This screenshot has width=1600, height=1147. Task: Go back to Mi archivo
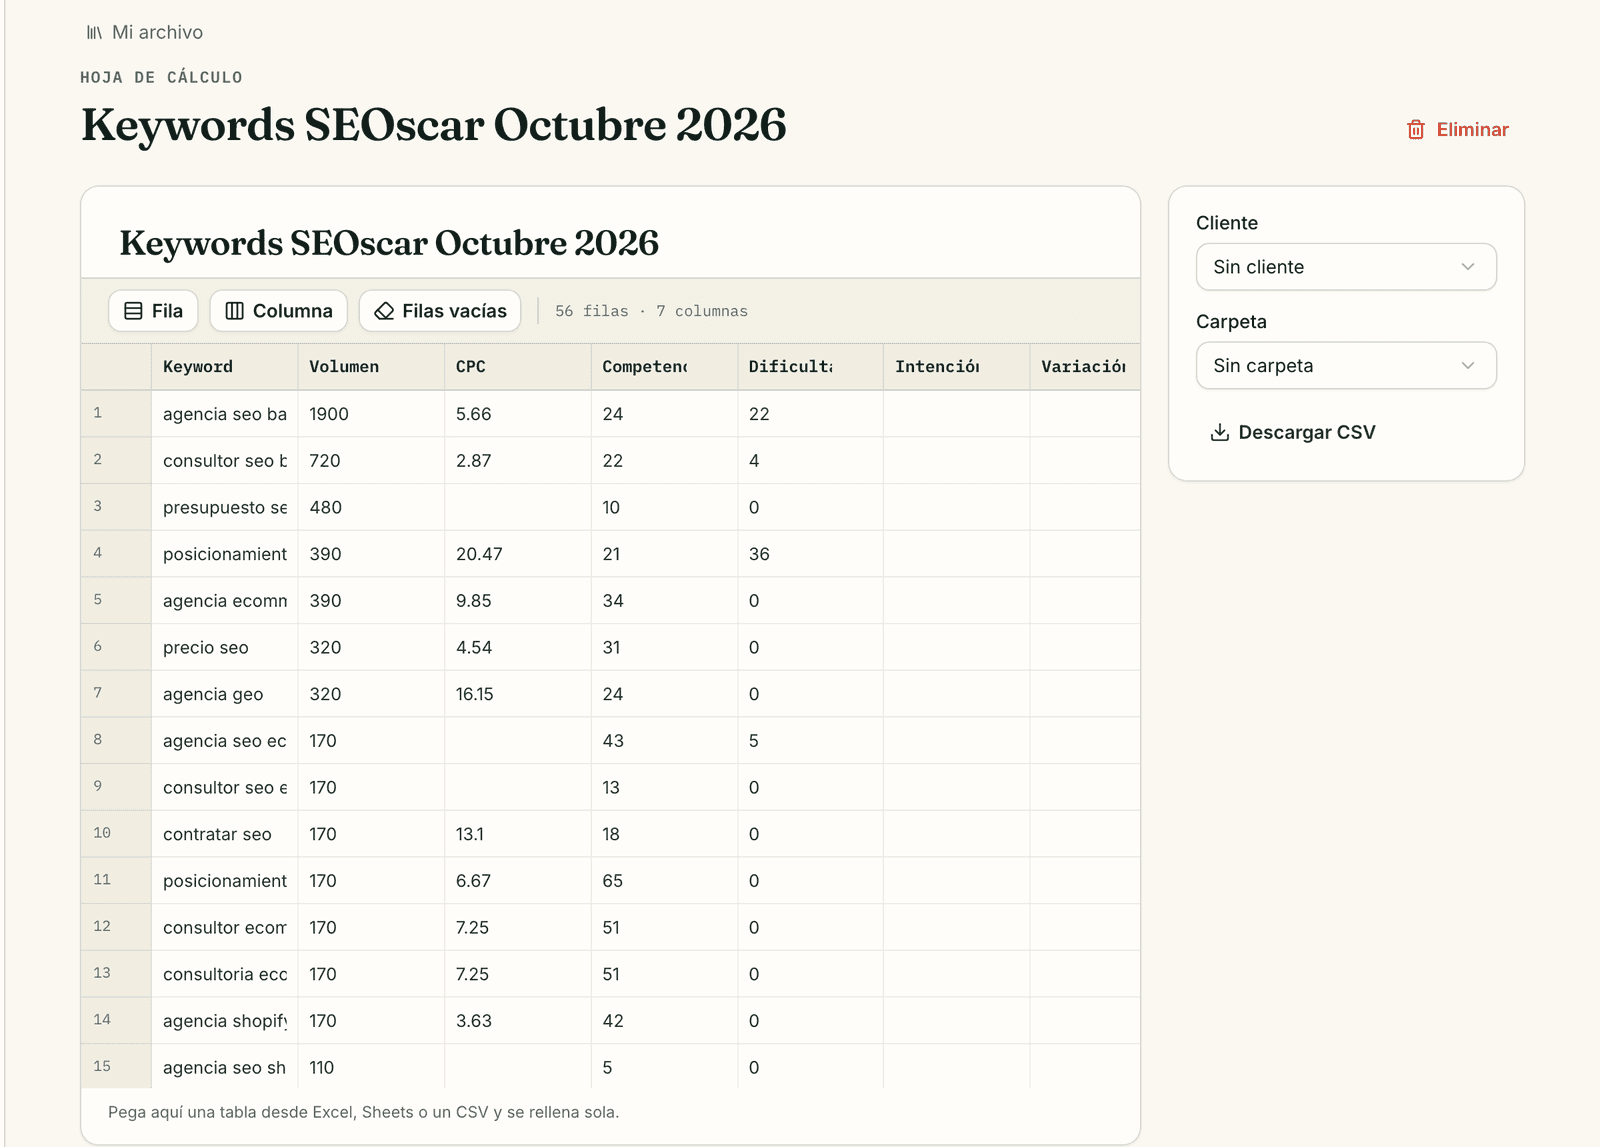click(x=157, y=33)
